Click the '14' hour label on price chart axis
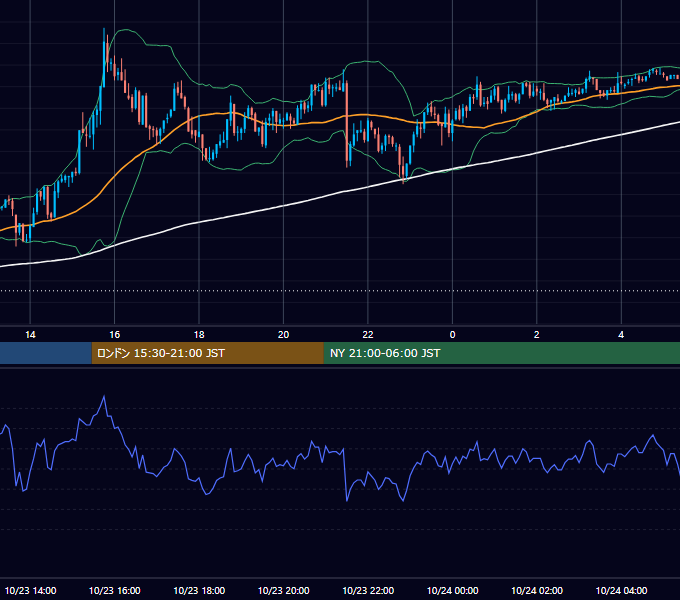The image size is (680, 600). 30,335
